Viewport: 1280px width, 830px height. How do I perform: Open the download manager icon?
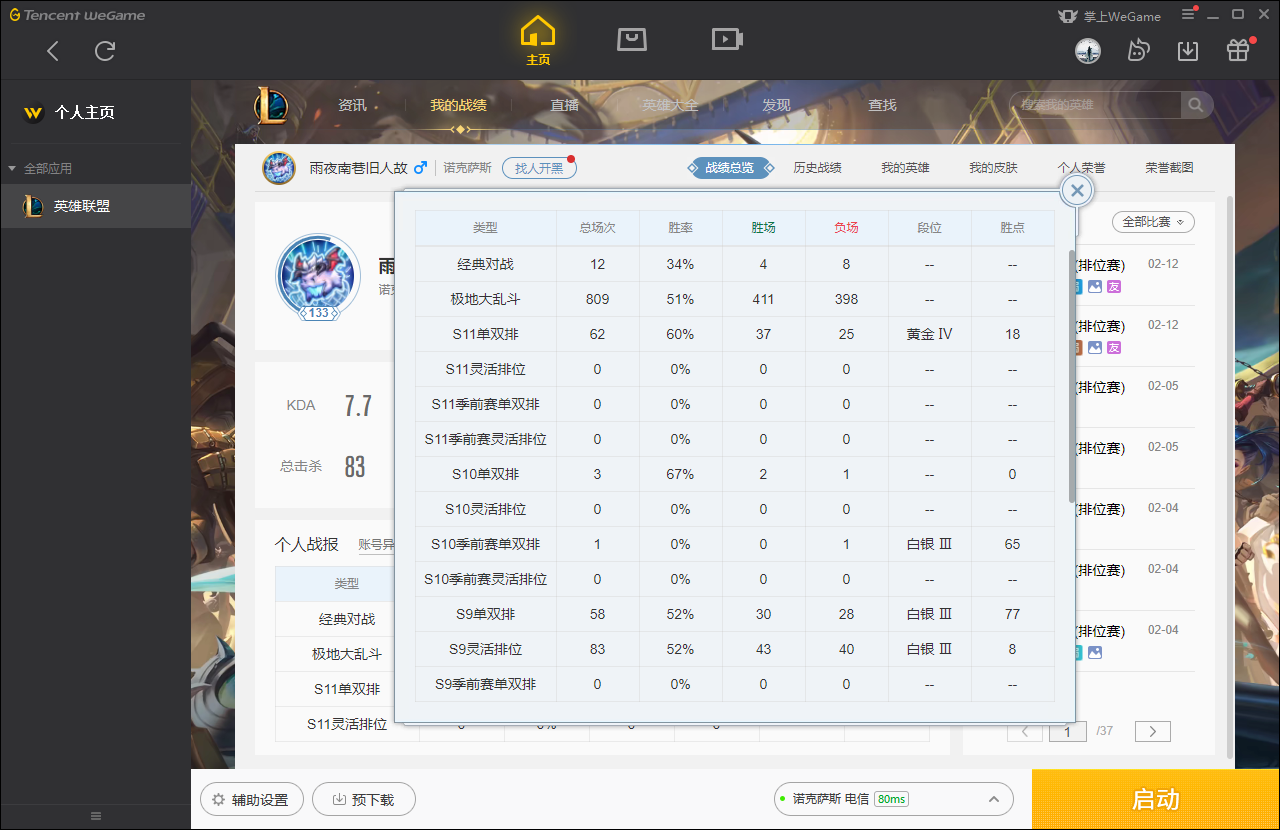(x=1188, y=50)
